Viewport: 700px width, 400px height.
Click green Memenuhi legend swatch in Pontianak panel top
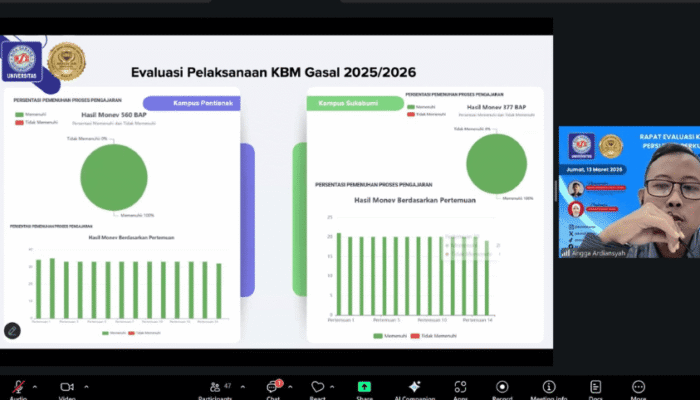pos(19,115)
